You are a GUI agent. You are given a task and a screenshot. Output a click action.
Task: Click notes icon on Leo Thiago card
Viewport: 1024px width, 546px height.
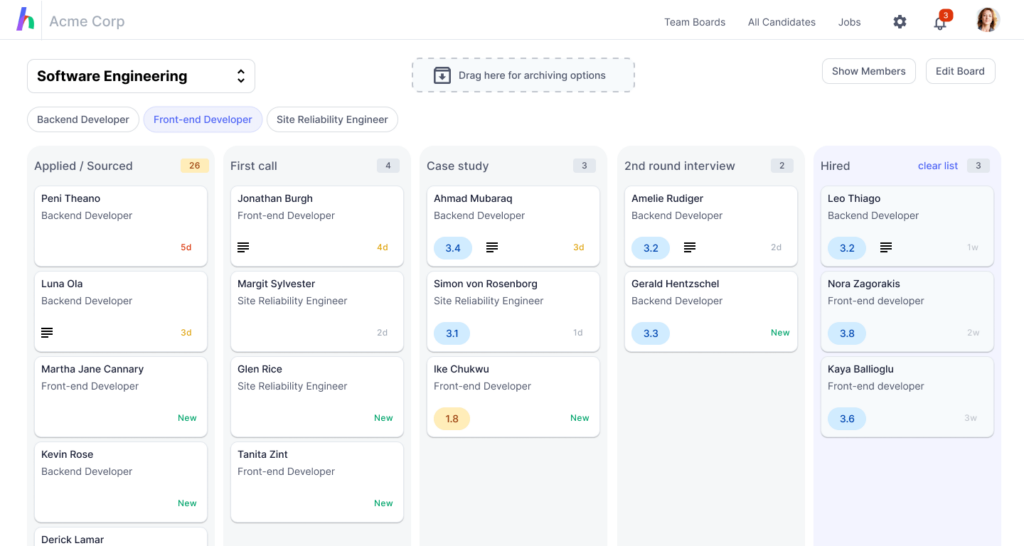(885, 247)
